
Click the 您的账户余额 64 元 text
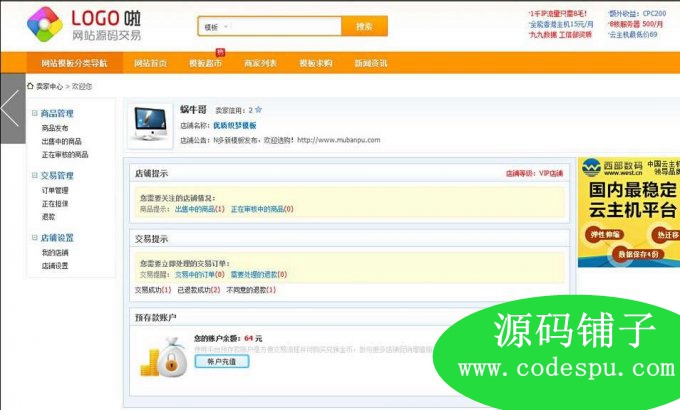(x=228, y=338)
